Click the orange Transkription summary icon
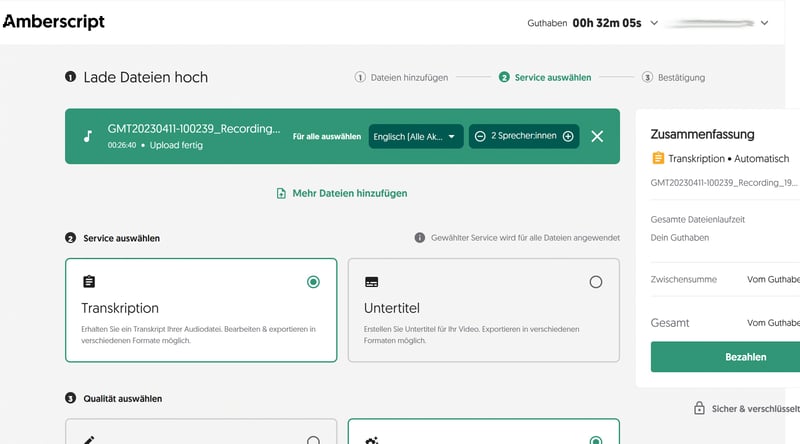Viewport: 800px width, 444px height. pos(658,158)
